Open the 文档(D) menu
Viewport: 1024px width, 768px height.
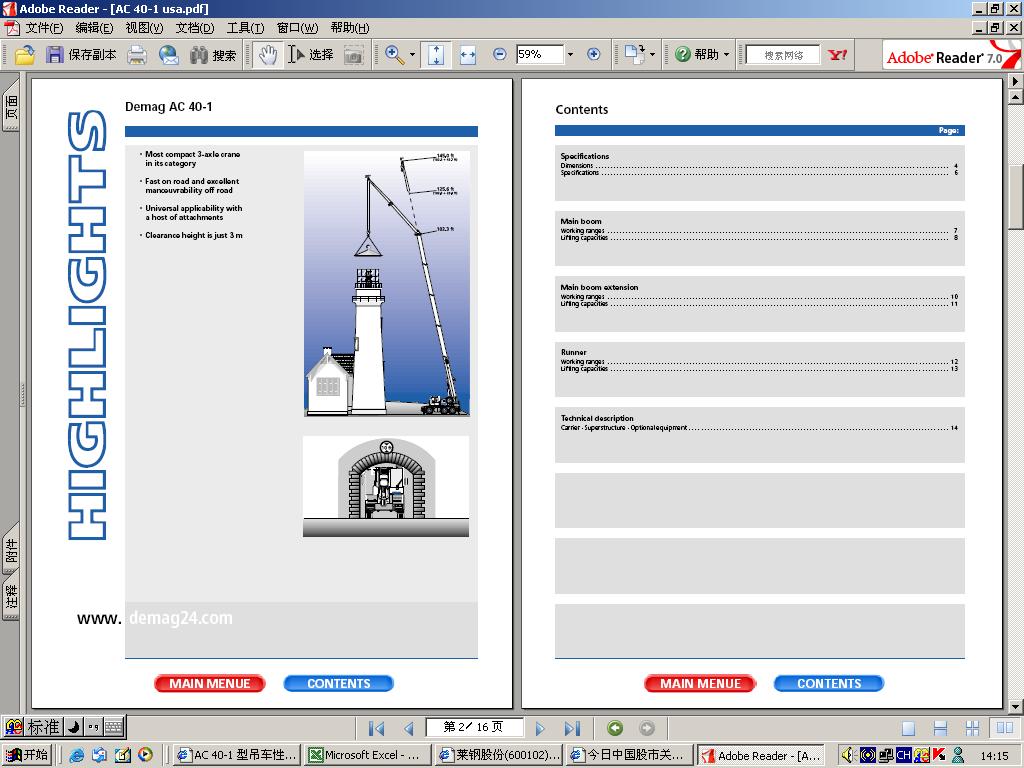tap(195, 28)
